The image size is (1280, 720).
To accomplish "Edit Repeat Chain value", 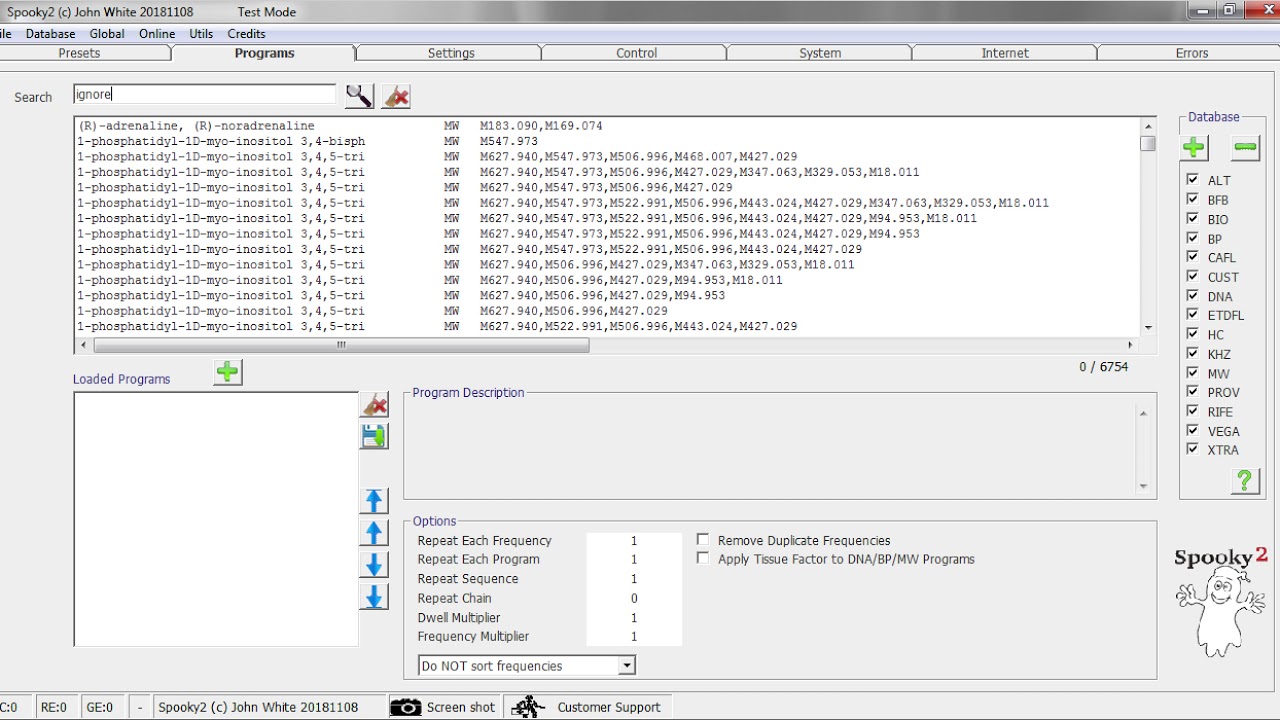I will point(634,598).
